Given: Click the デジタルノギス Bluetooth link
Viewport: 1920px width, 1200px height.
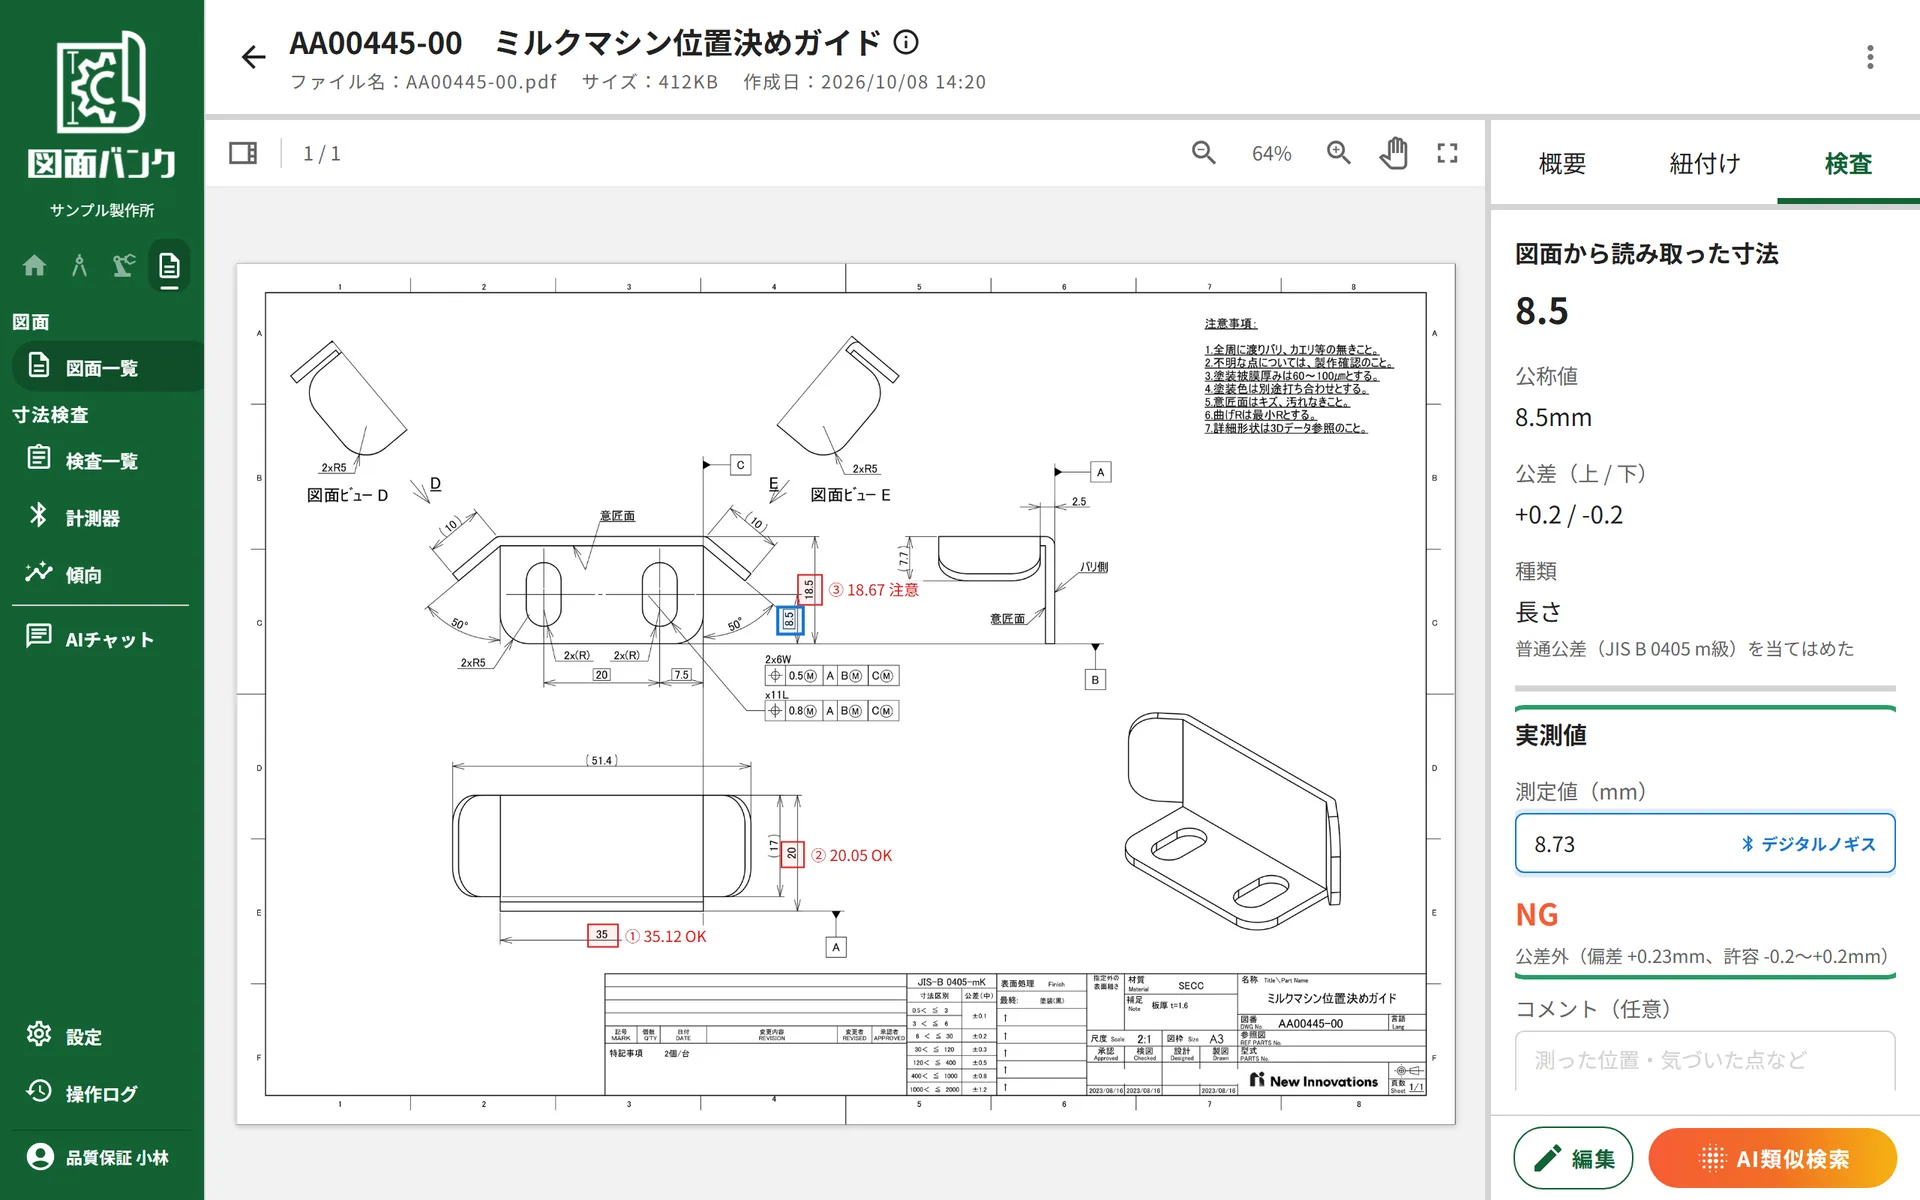Looking at the screenshot, I should [1808, 844].
